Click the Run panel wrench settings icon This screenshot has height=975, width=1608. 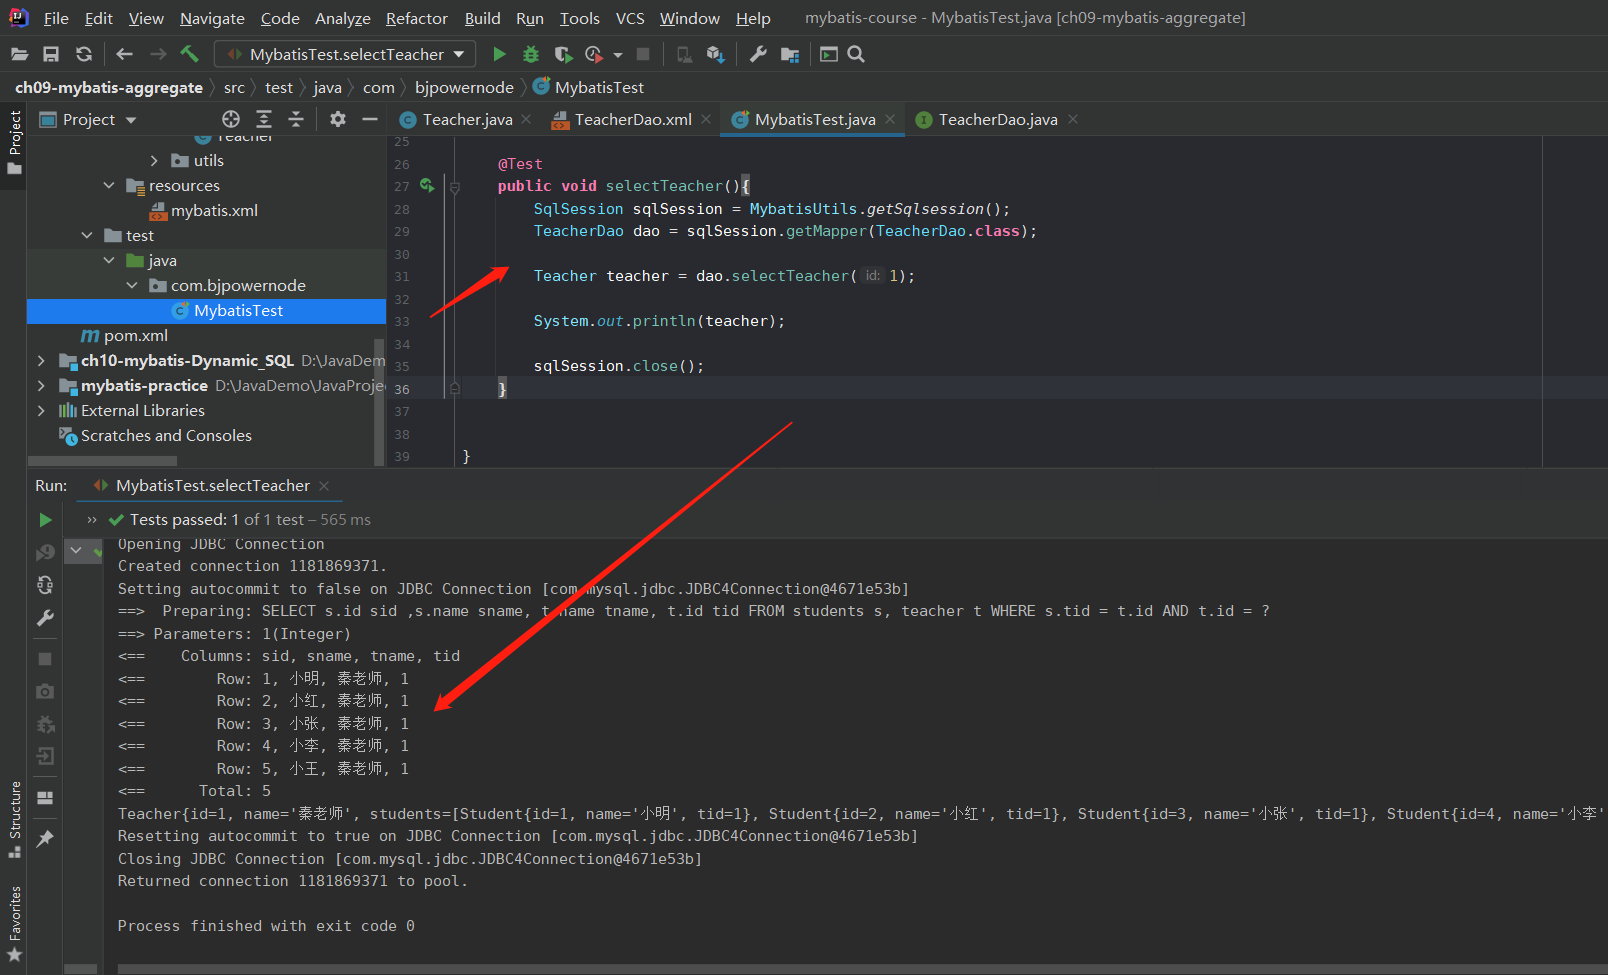[x=45, y=618]
